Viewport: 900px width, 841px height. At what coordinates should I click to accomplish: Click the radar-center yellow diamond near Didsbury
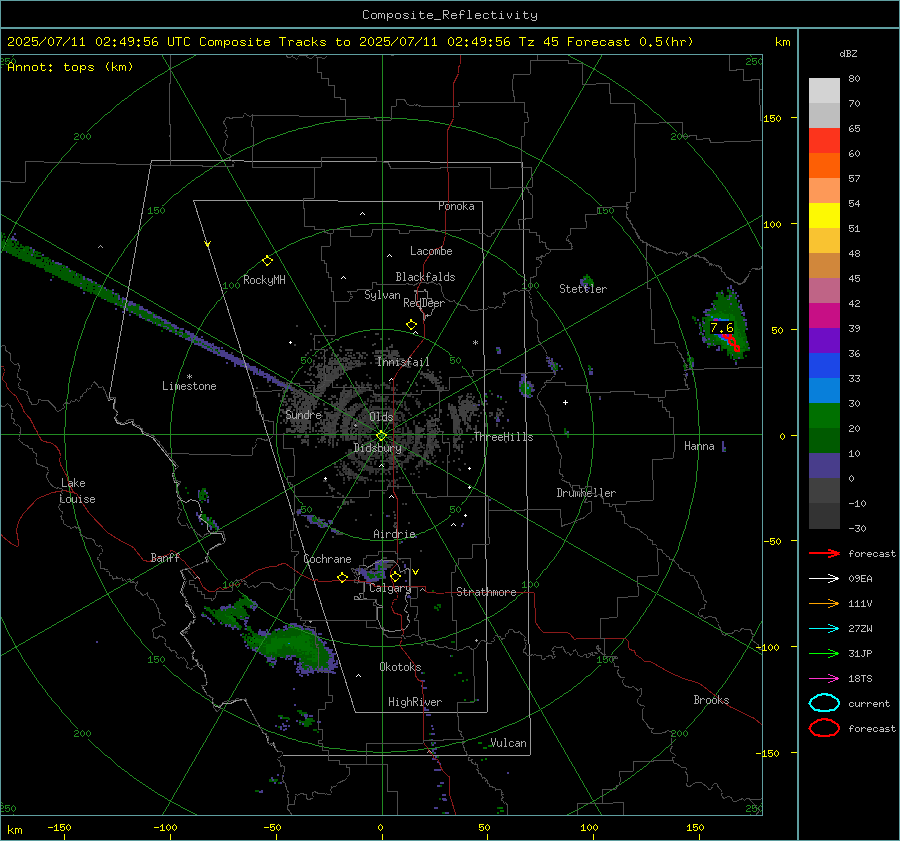point(381,436)
